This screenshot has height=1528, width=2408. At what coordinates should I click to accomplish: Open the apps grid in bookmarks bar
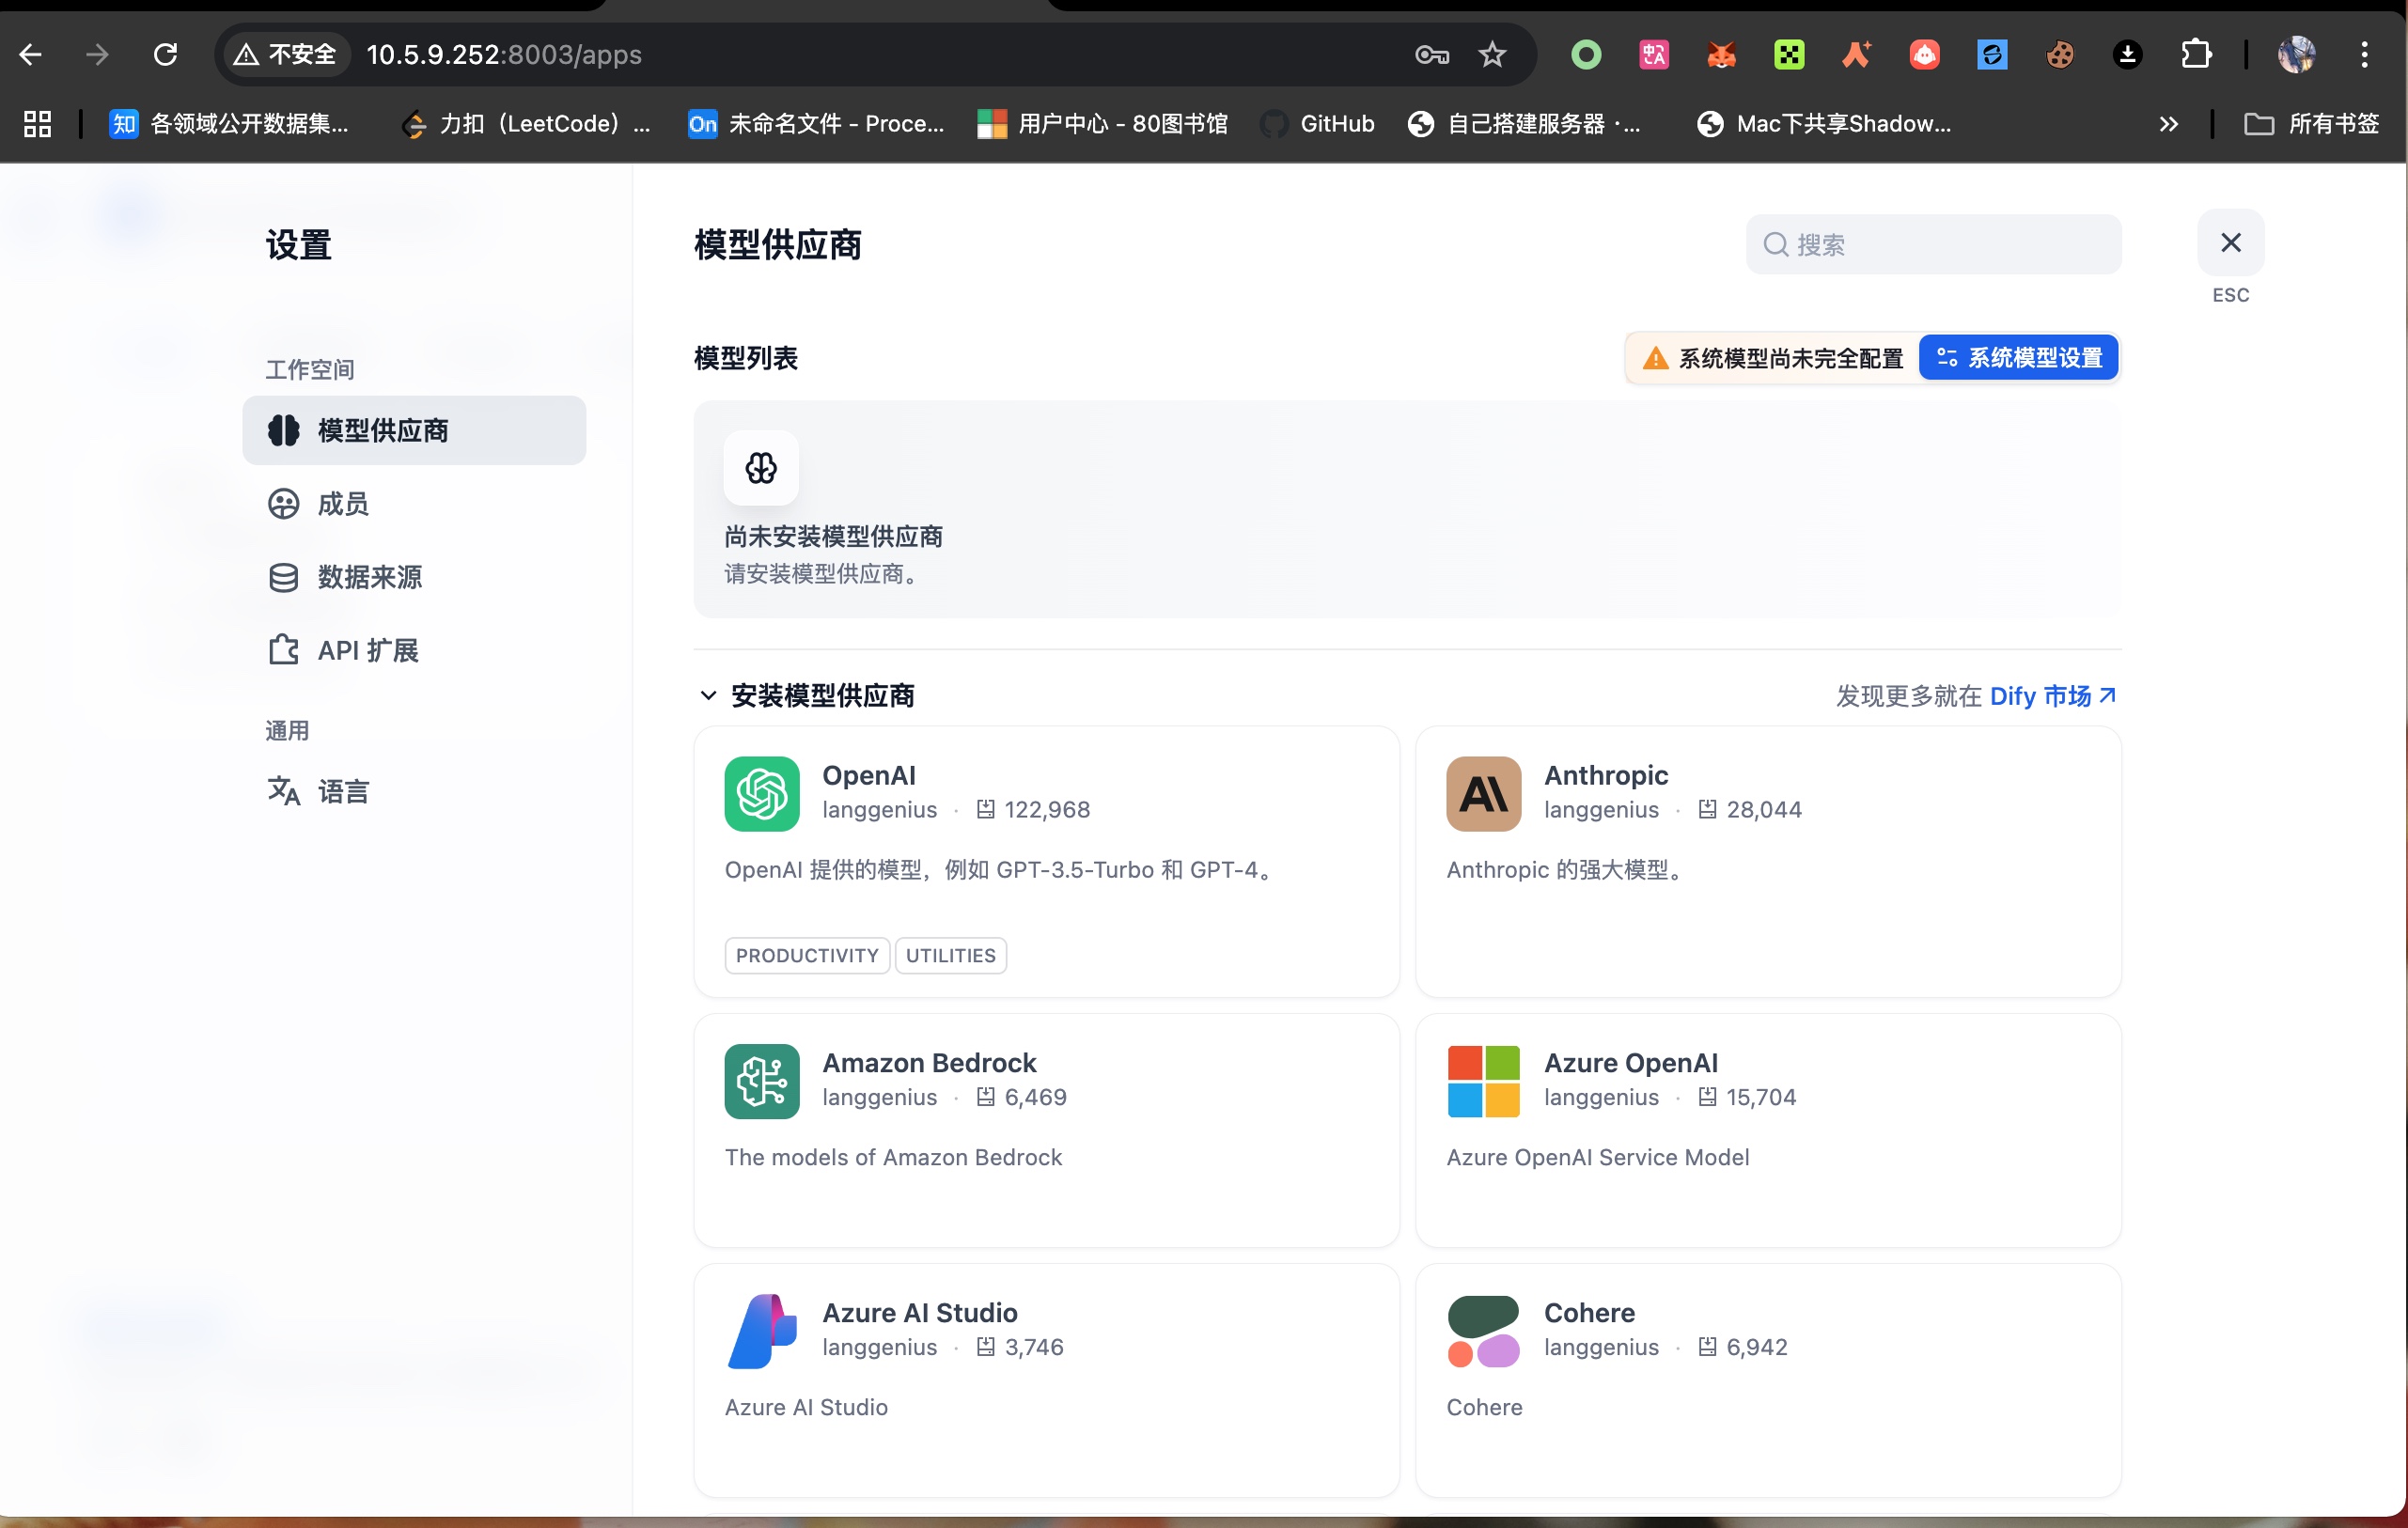point(38,124)
